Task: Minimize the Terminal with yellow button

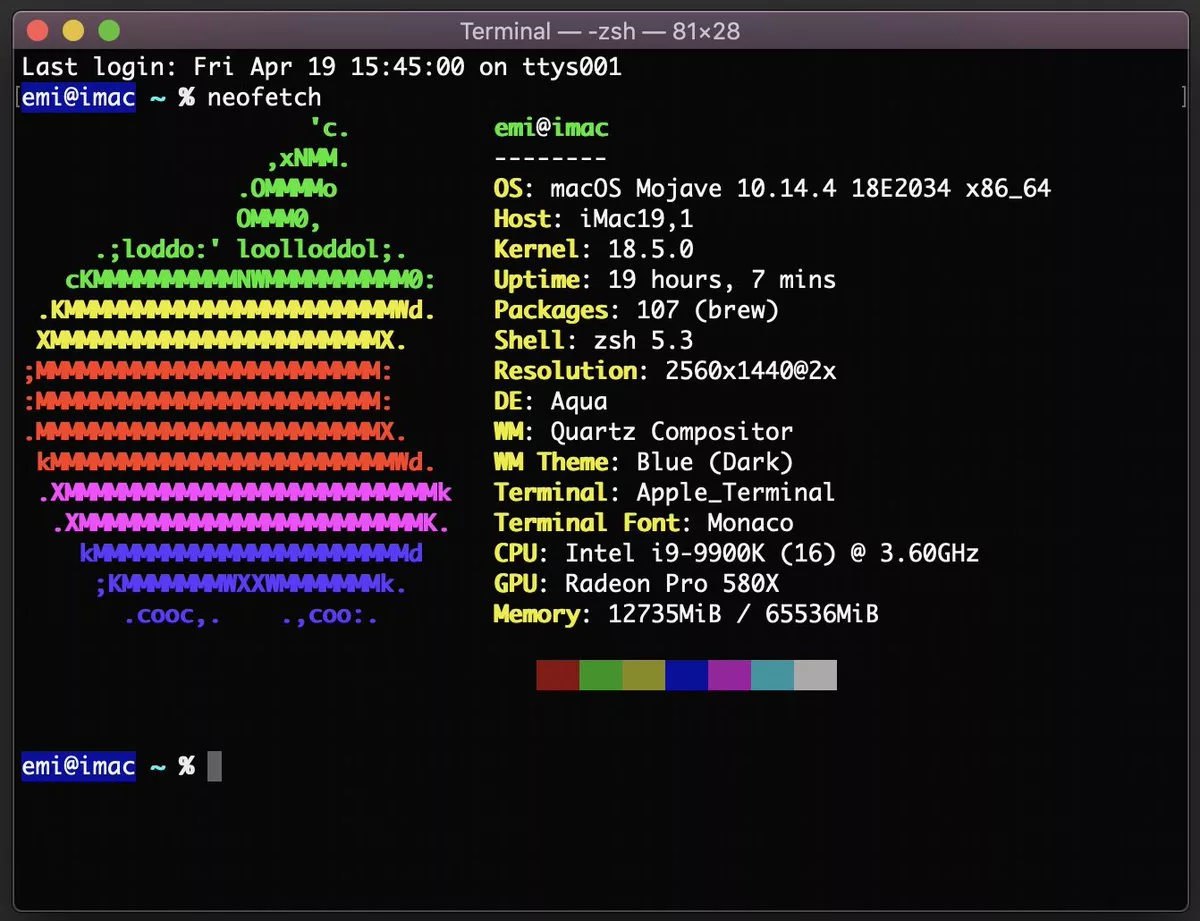Action: point(73,31)
